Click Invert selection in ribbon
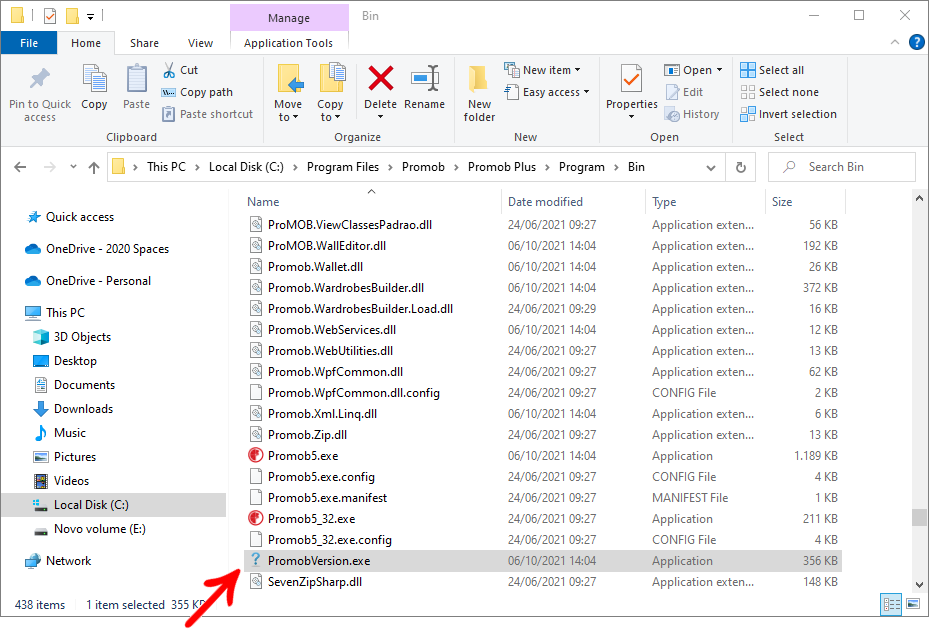 [789, 114]
